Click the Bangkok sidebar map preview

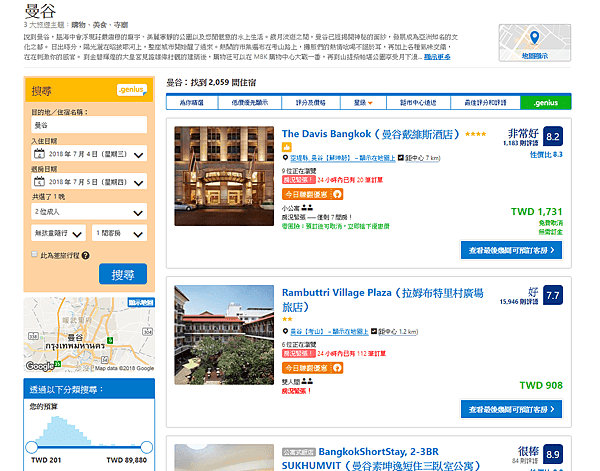(89, 334)
